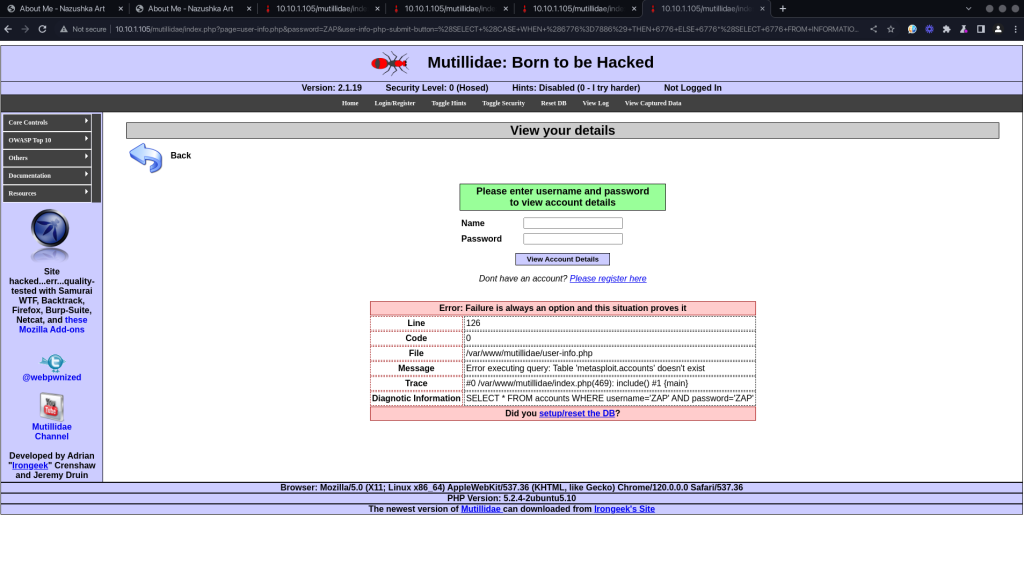Follow the 'Please register here' link
The image size is (1024, 564).
(608, 279)
